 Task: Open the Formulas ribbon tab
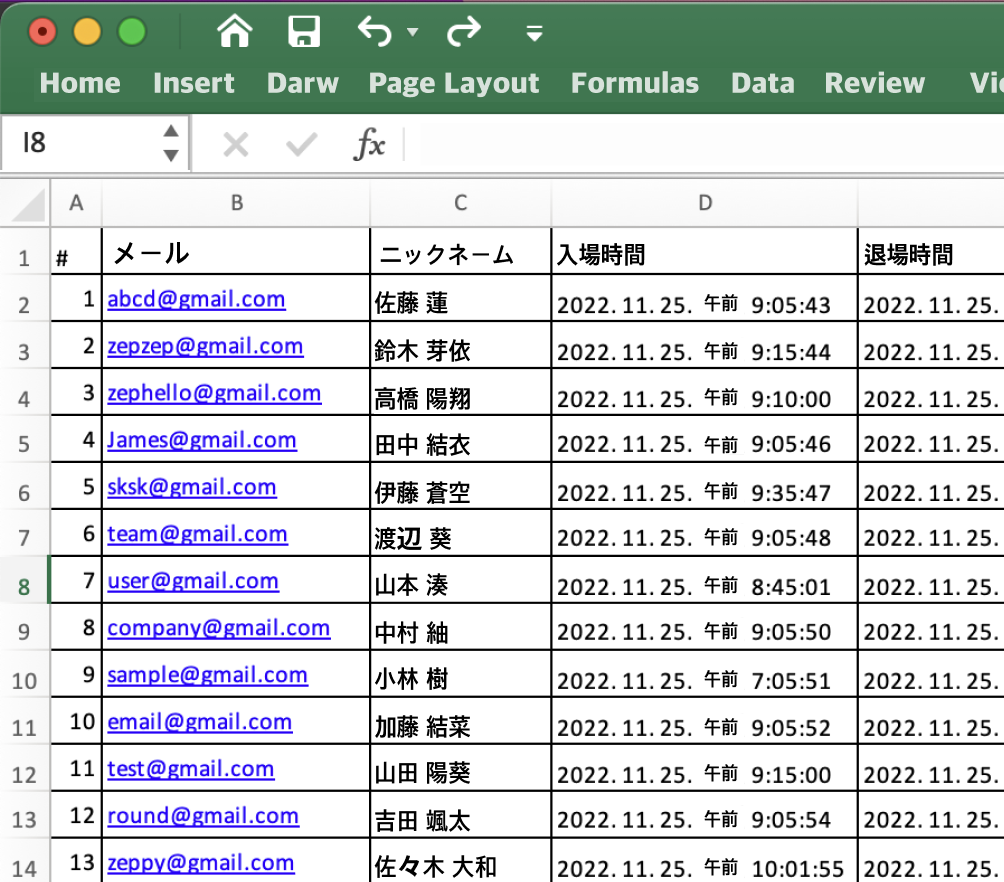(x=635, y=83)
